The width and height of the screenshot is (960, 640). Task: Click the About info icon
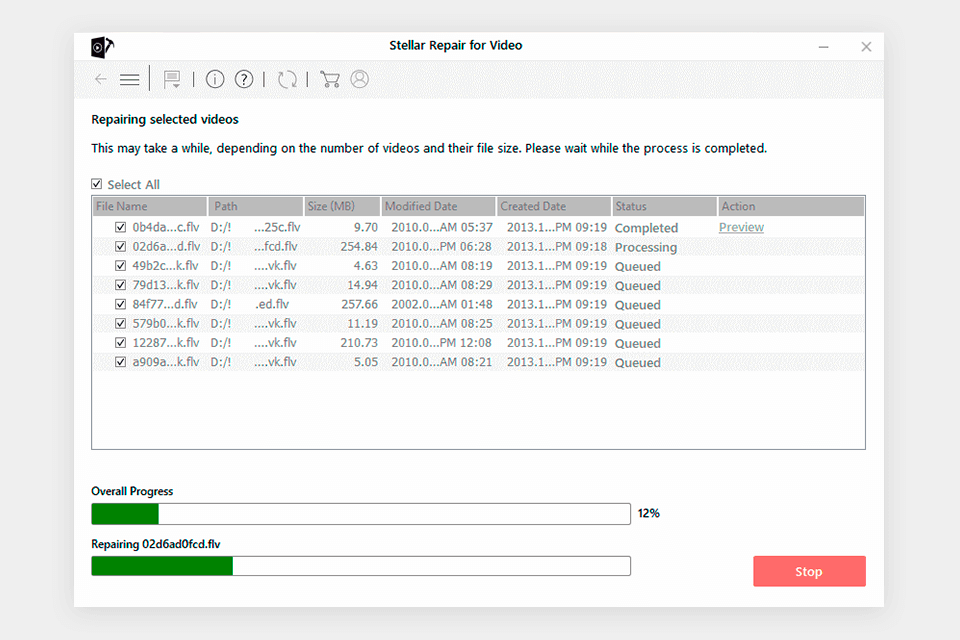[x=215, y=79]
